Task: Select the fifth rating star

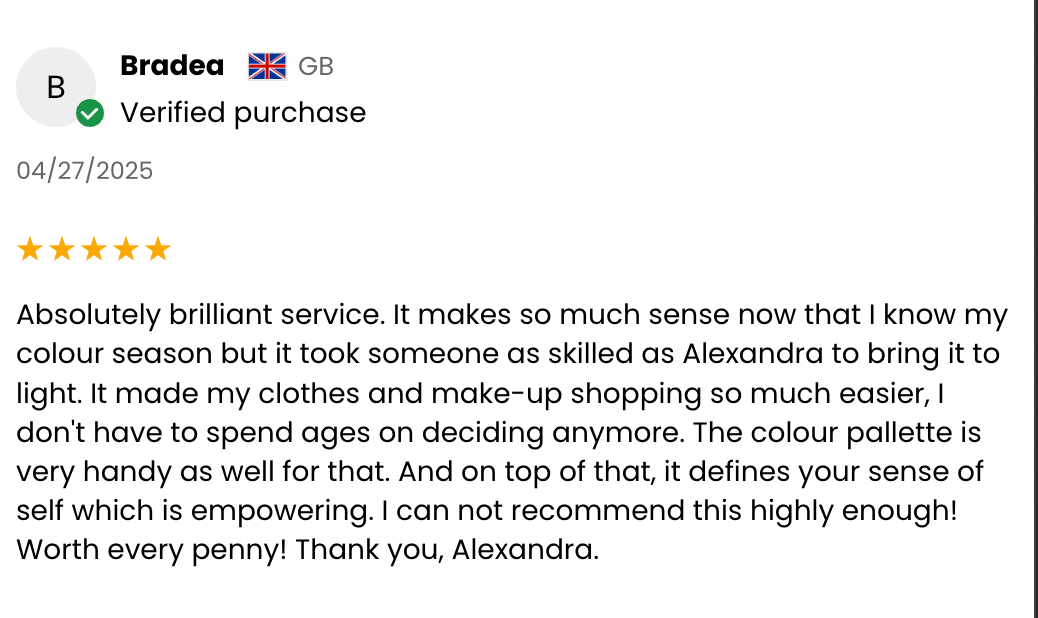Action: click(x=158, y=249)
